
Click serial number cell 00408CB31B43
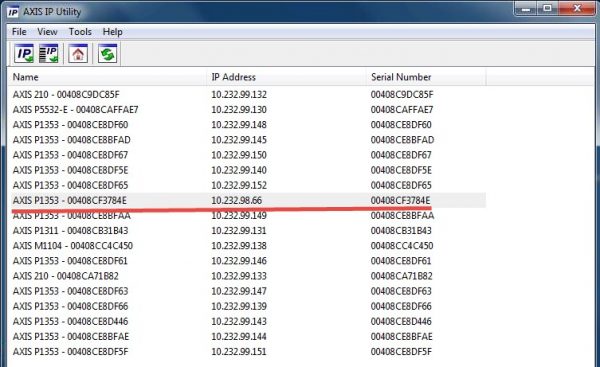point(401,231)
